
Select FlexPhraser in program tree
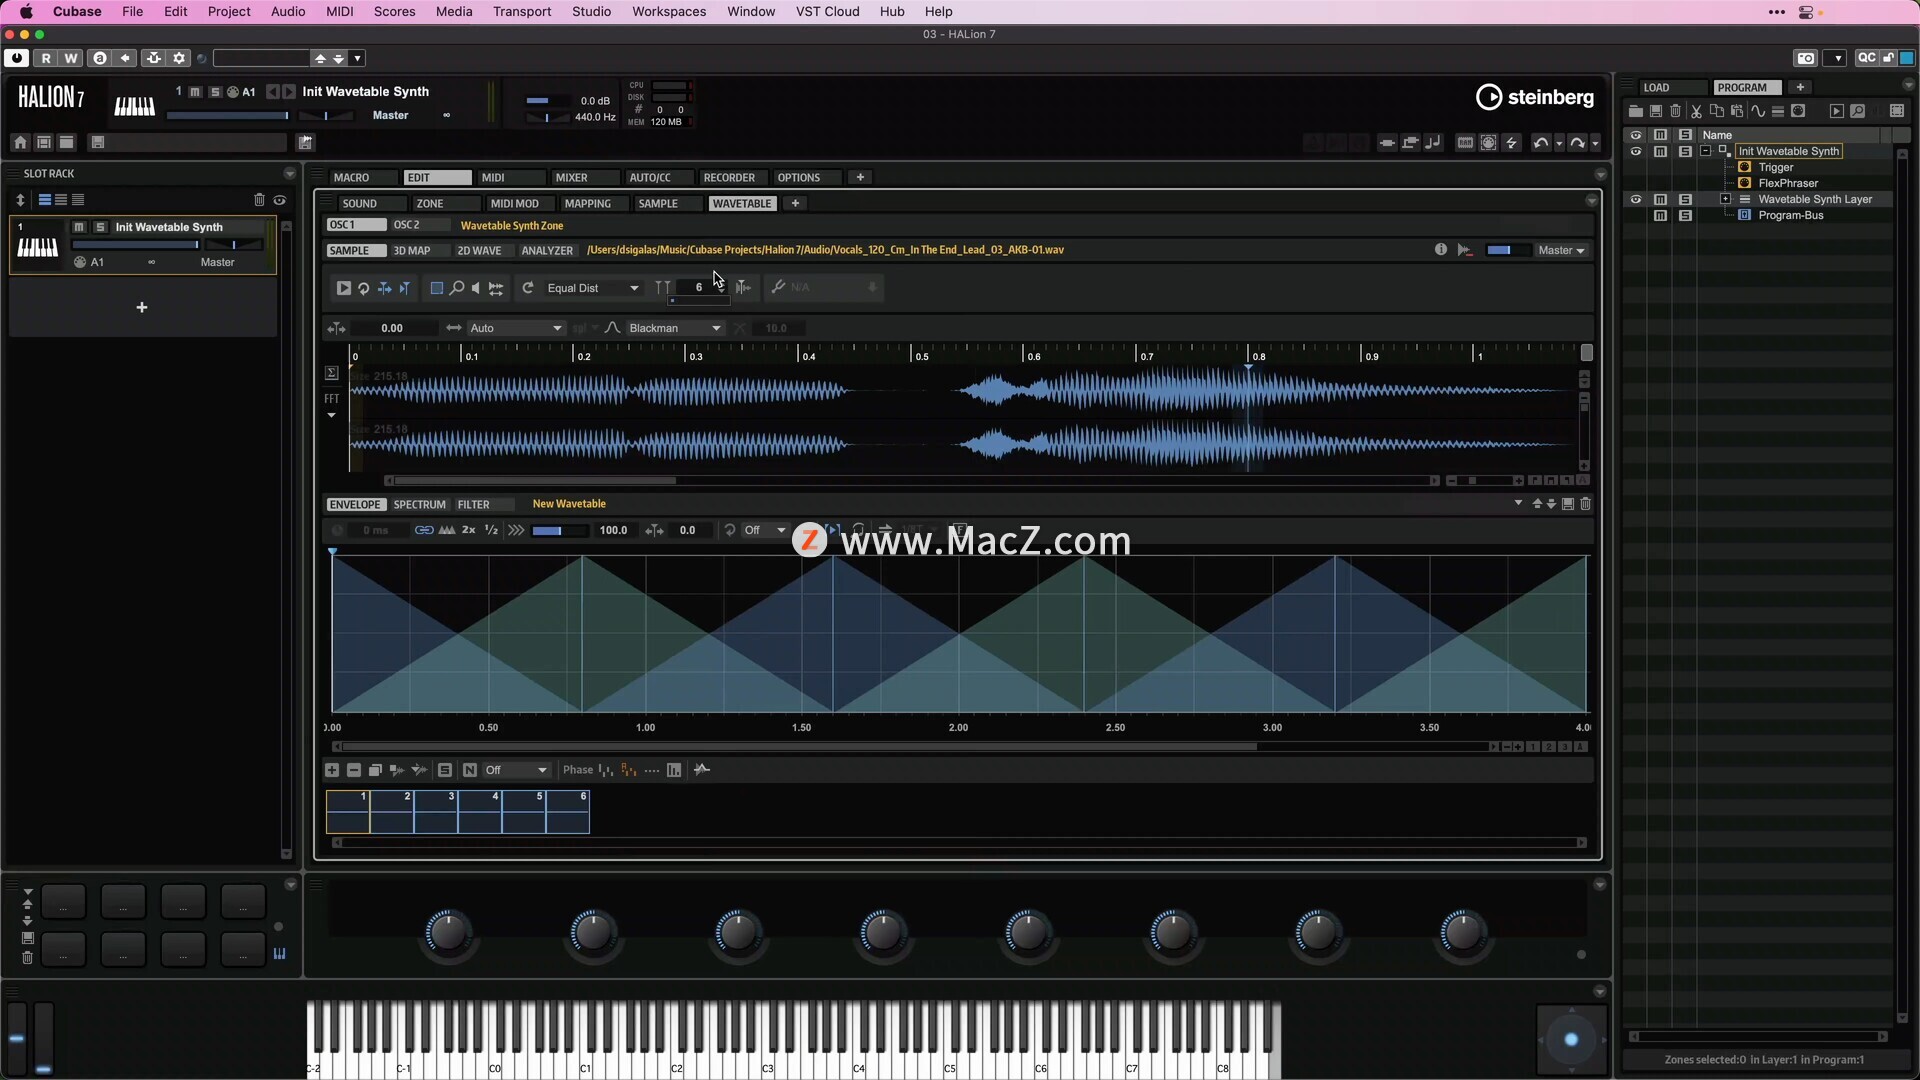1788,183
